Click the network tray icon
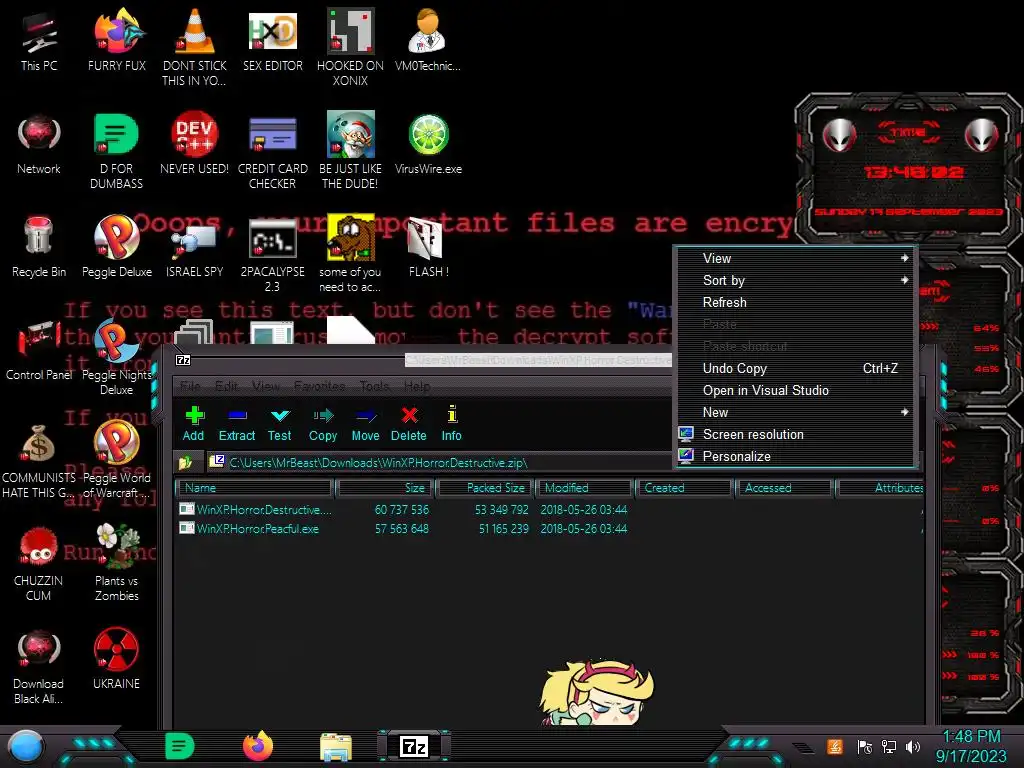 coord(889,746)
